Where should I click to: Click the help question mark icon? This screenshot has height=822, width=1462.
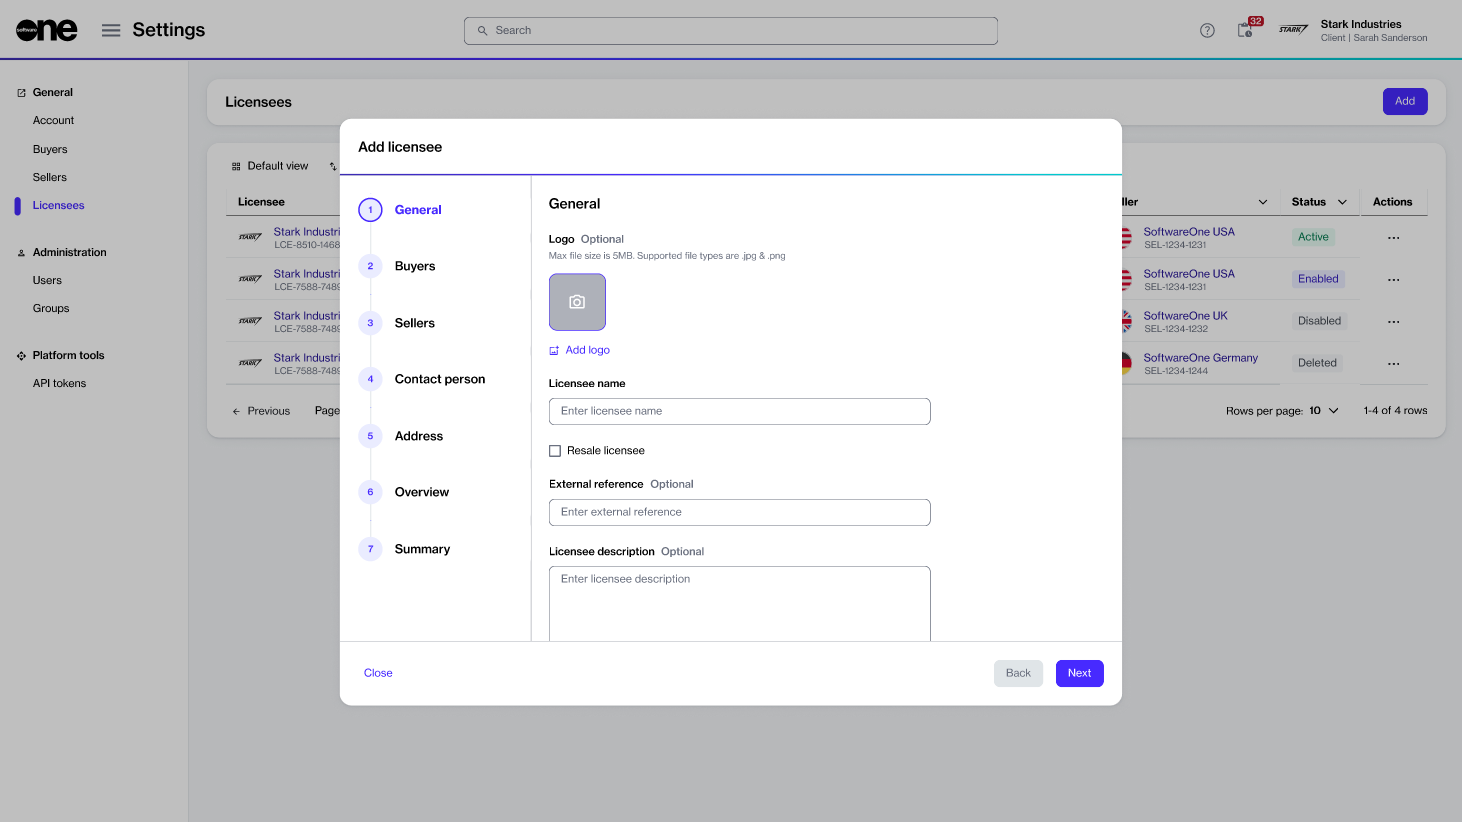1207,30
